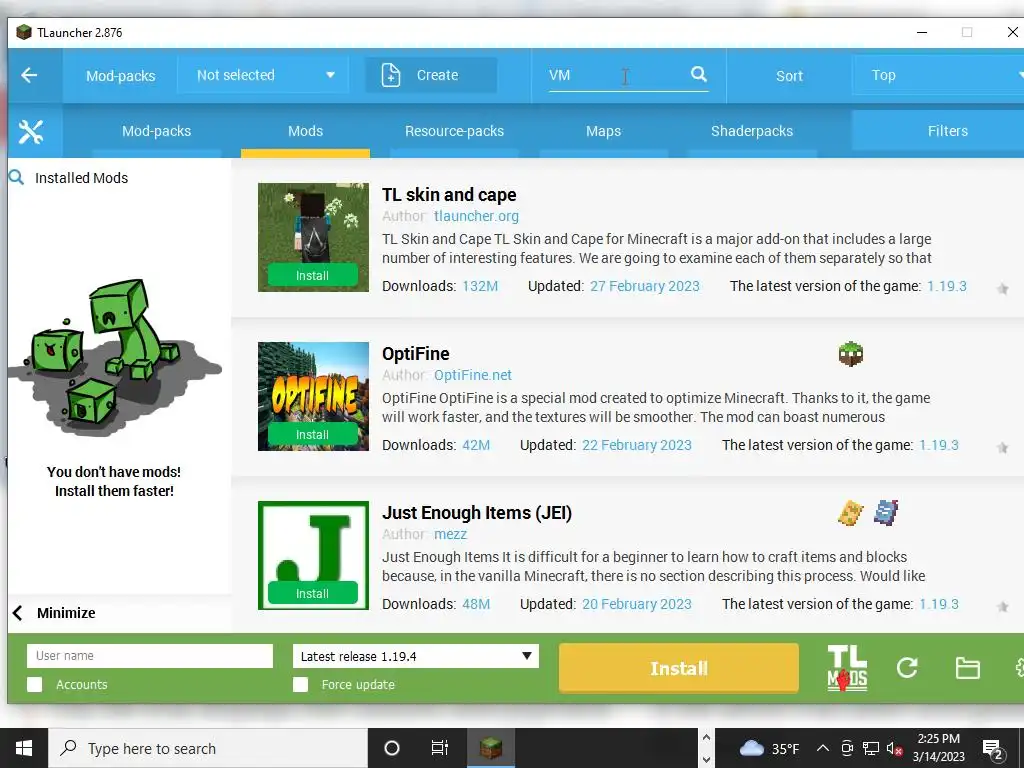The width and height of the screenshot is (1024, 768).
Task: Open the Shaderpacks tab
Action: click(752, 131)
